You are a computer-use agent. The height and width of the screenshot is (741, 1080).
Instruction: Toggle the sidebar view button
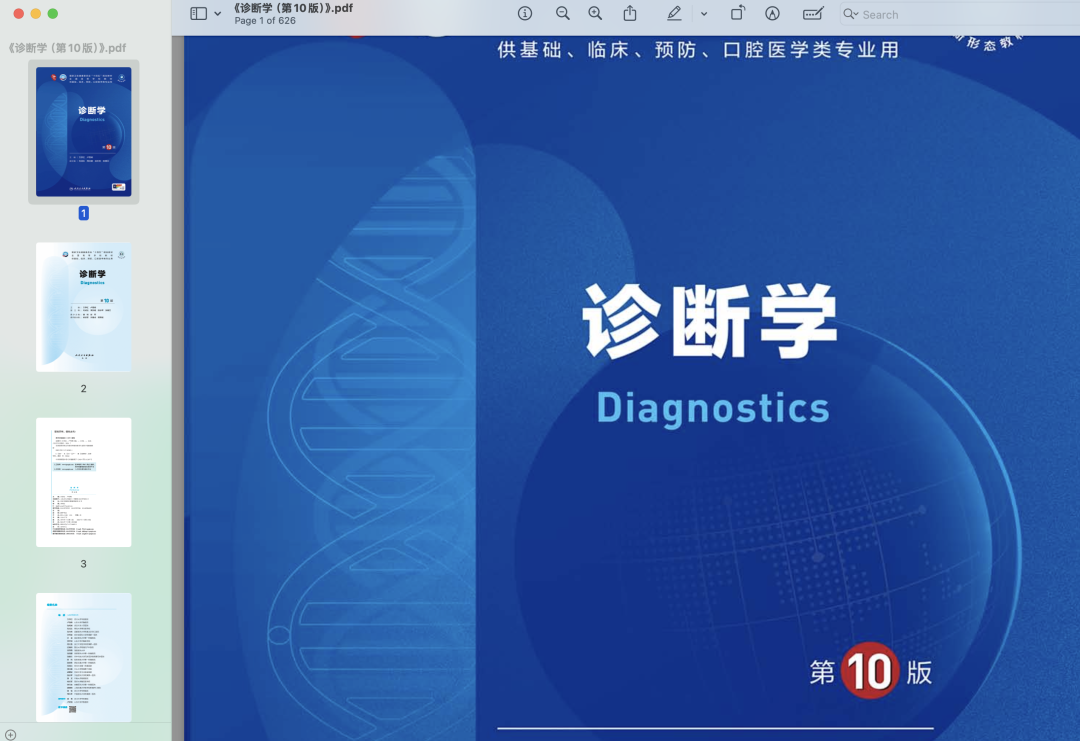(198, 14)
